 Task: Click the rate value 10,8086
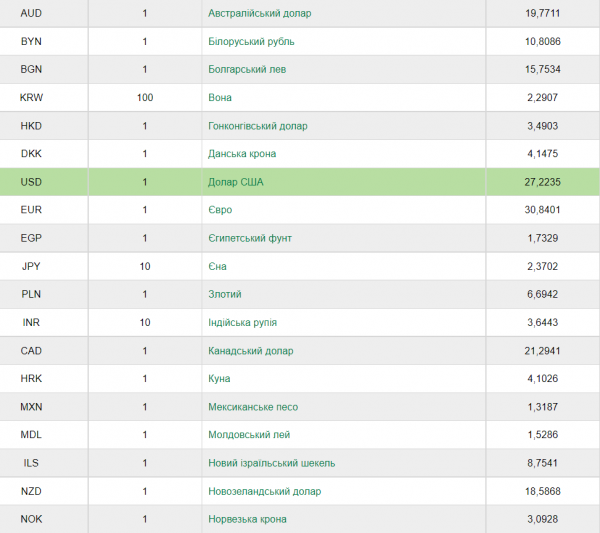[x=542, y=41]
